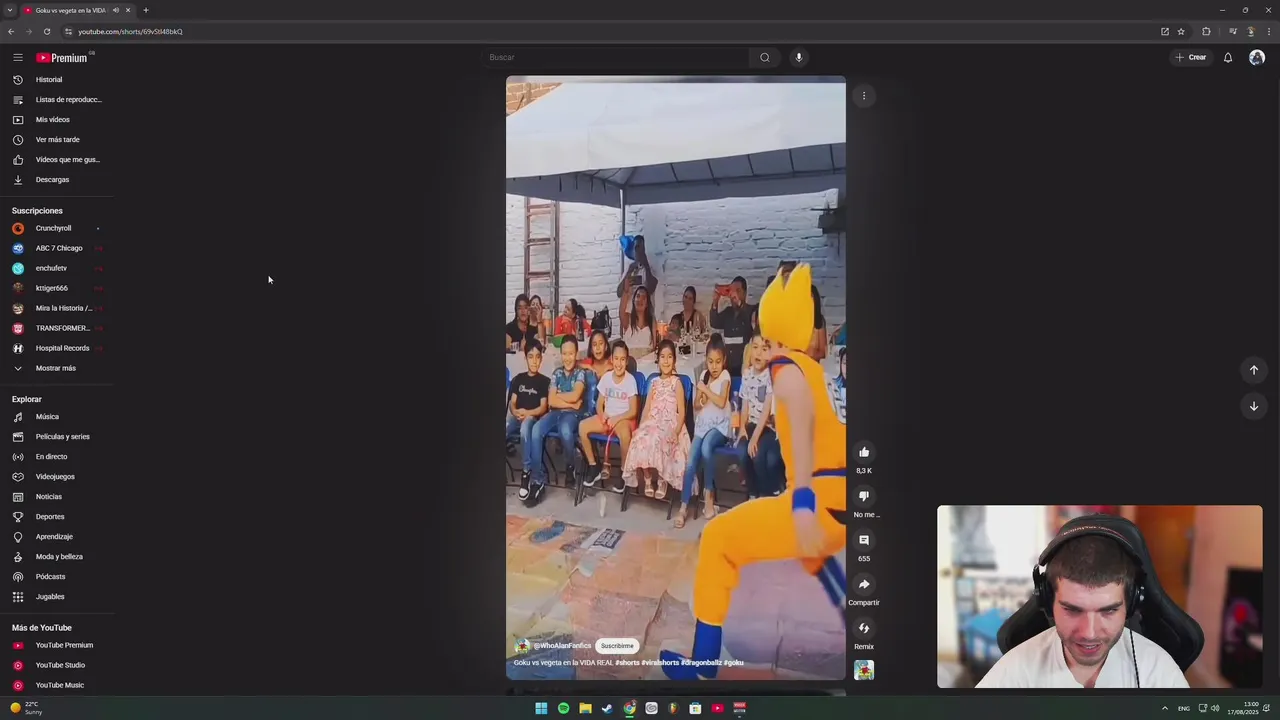Go to YouTube Premium home logo
The image size is (1280, 720).
coord(62,57)
